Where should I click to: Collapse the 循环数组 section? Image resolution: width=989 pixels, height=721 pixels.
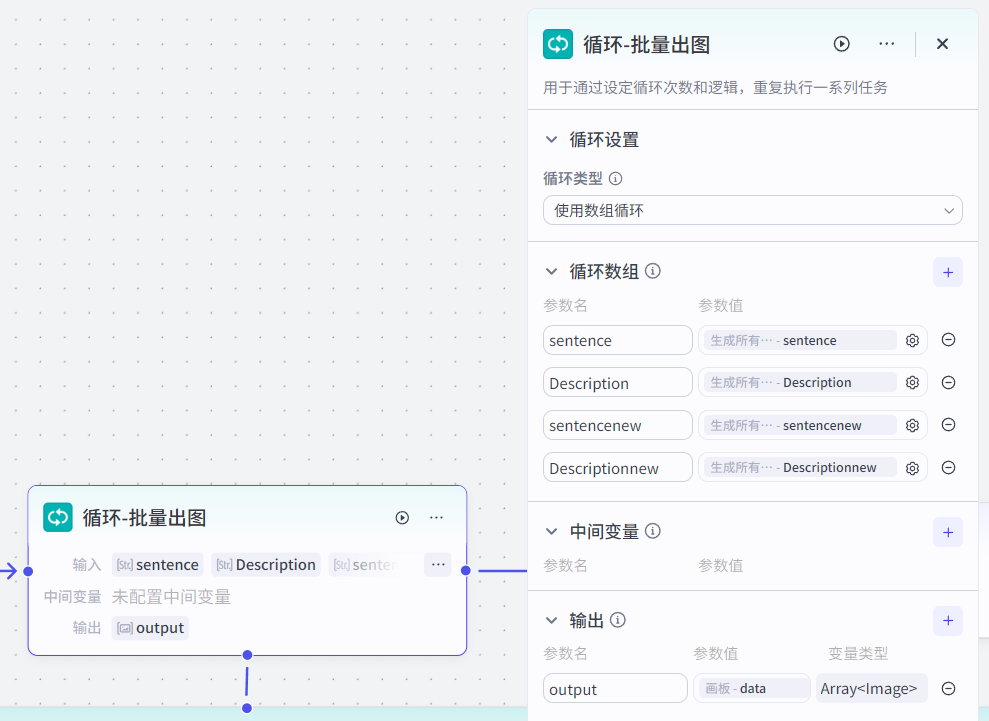pos(551,271)
